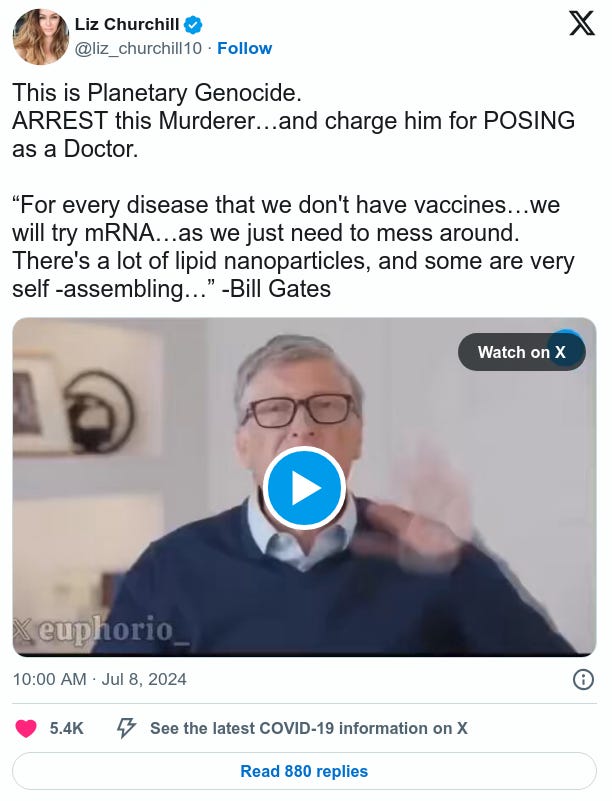Viewport: 612px width, 801px height.
Task: View the 5.4K likes count
Action: pos(66,728)
